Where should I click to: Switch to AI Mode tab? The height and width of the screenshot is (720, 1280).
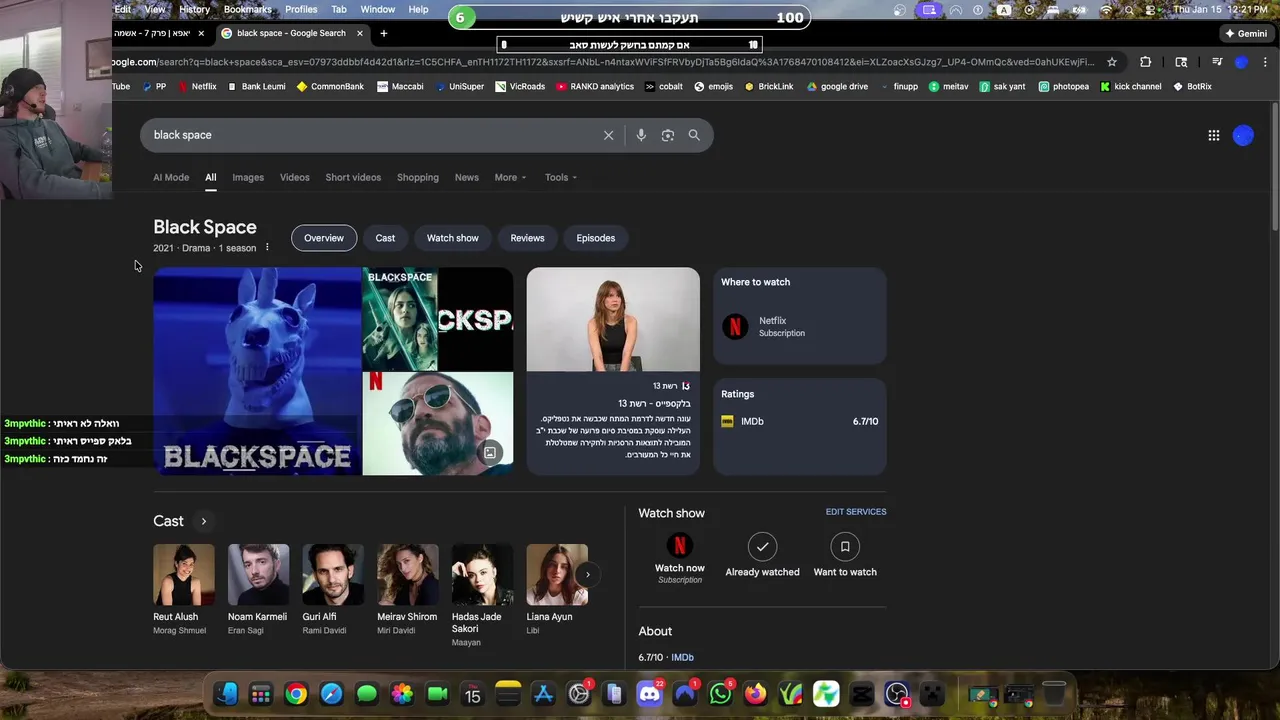pos(171,177)
